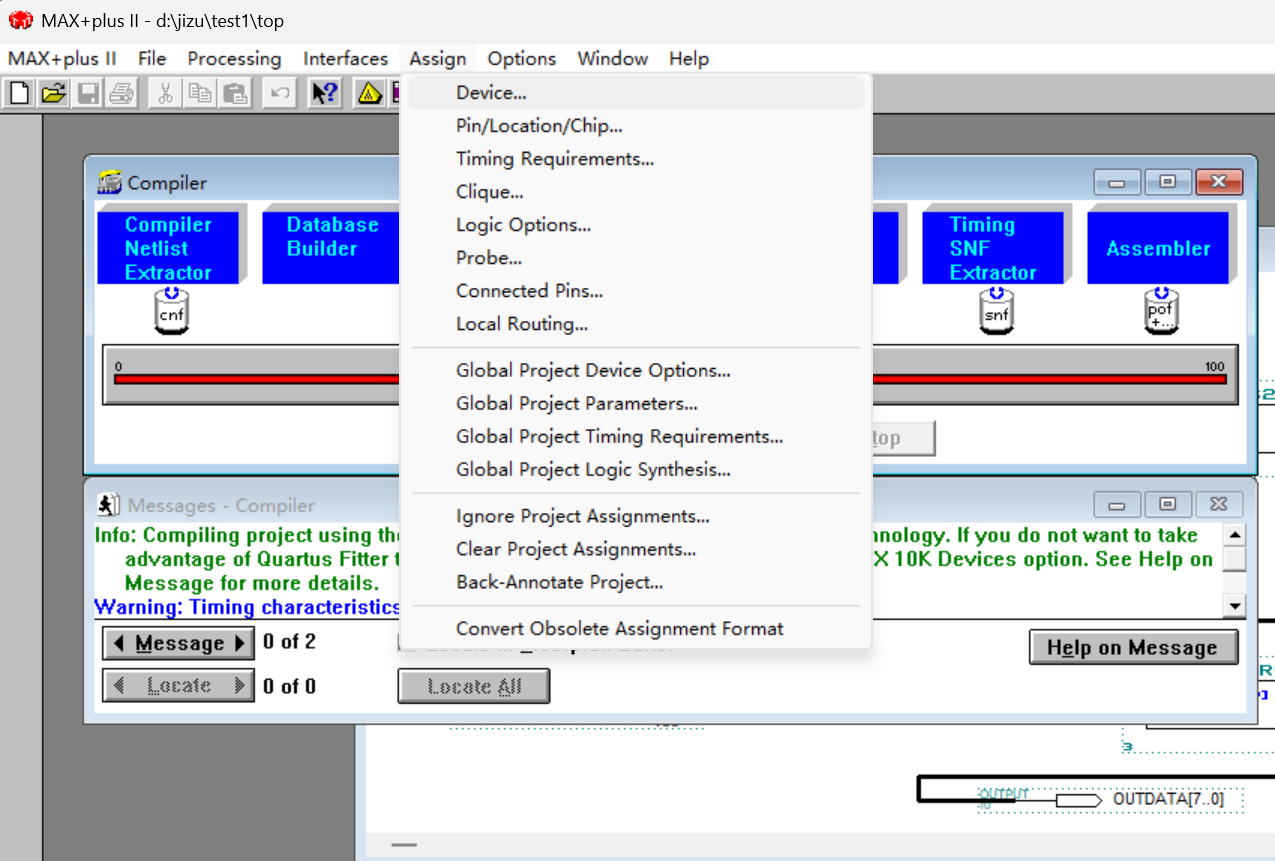Choose Pin/Location/Chip... menu entry
Viewport: 1275px width, 861px height.
(636, 126)
